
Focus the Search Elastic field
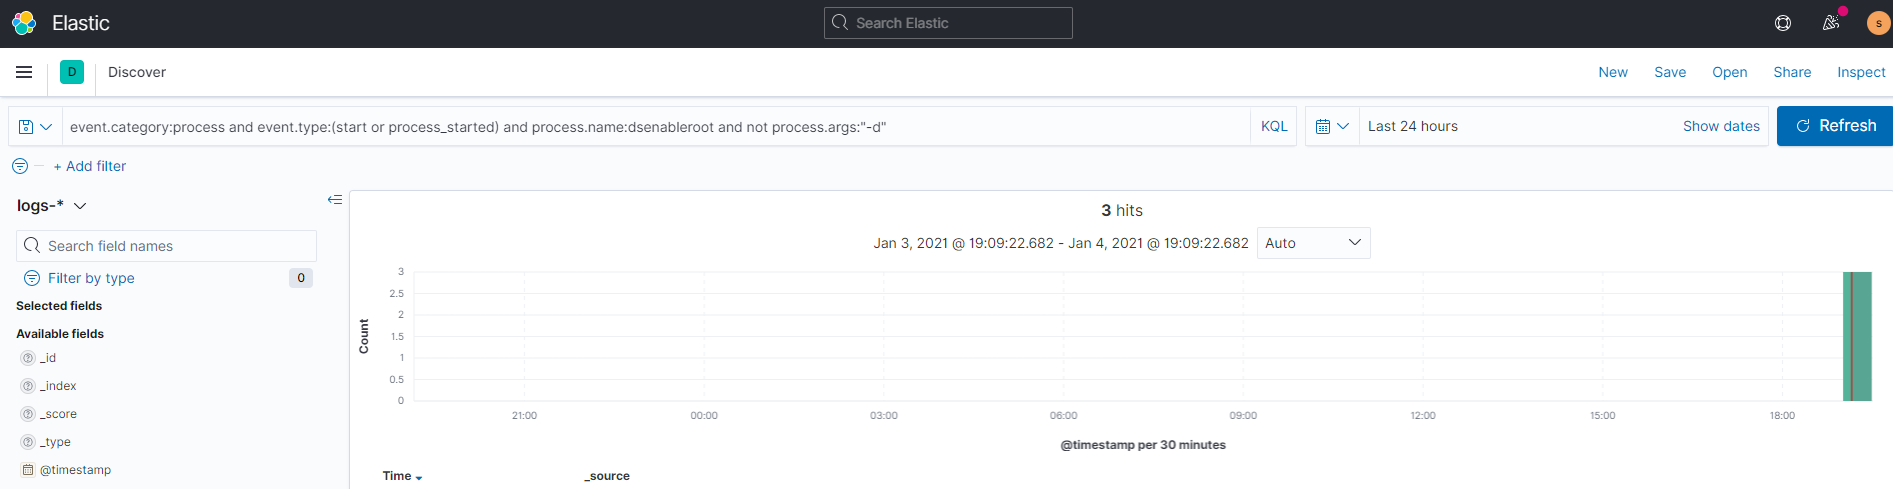[948, 23]
